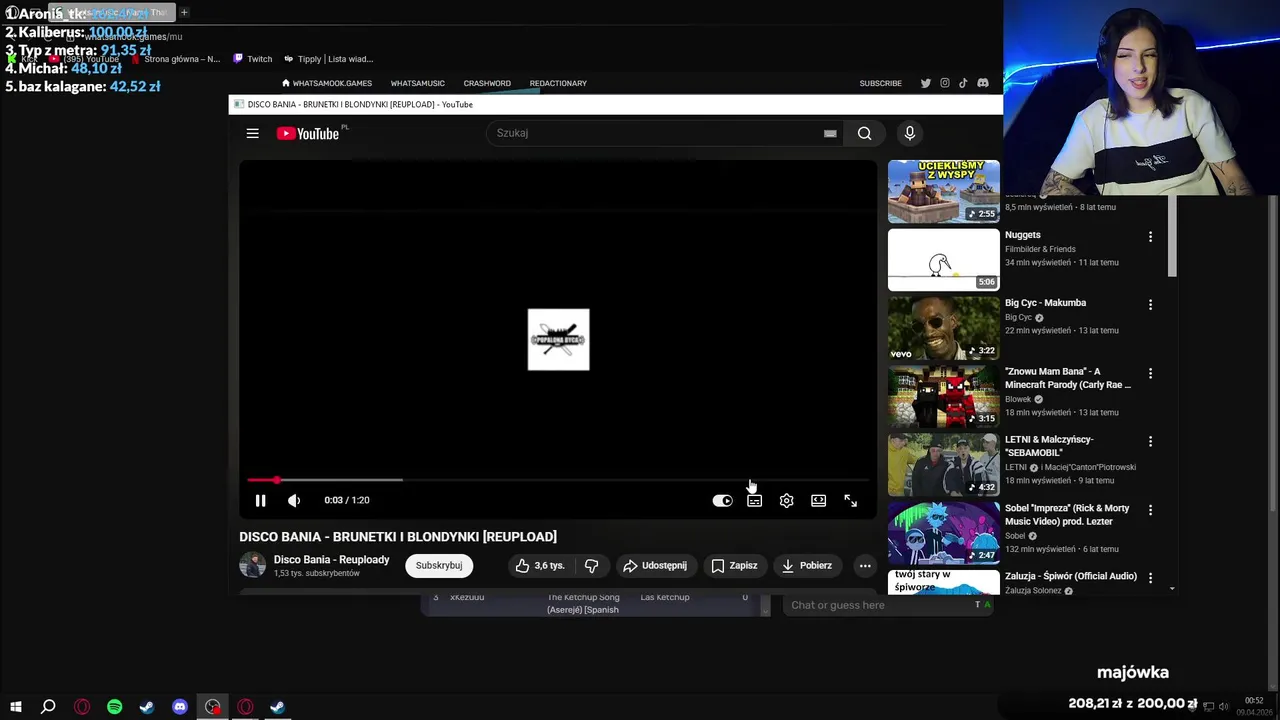
Task: Mute the video using the speaker icon
Action: coord(294,500)
